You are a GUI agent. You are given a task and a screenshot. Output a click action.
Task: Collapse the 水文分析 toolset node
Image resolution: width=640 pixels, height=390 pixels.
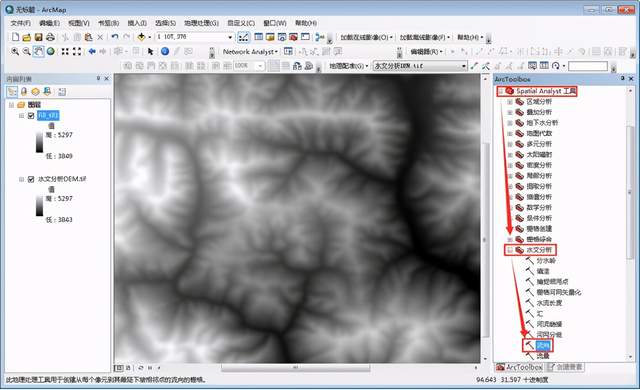tap(510, 250)
